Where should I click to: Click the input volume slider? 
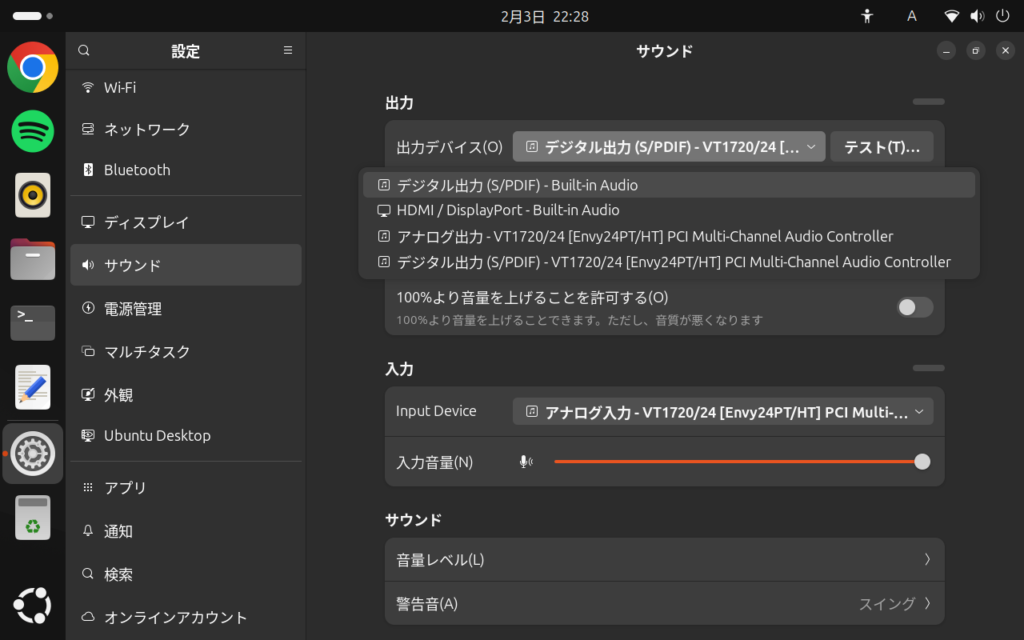coord(738,462)
